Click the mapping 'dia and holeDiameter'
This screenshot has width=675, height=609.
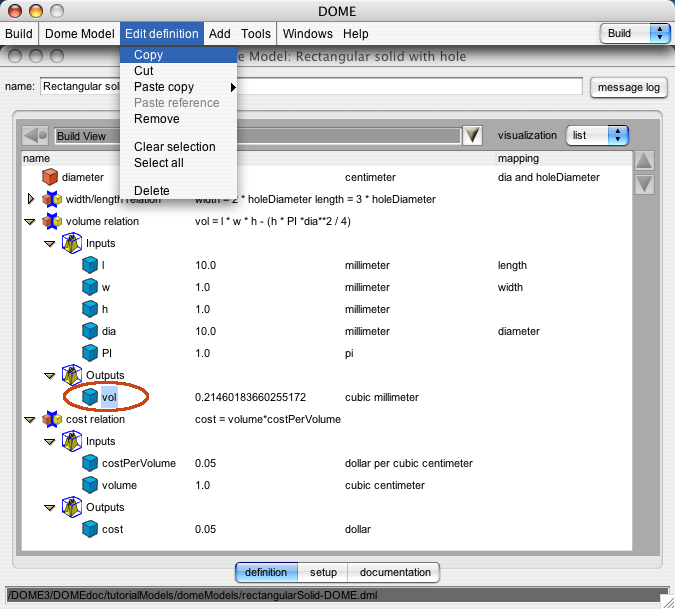point(548,177)
